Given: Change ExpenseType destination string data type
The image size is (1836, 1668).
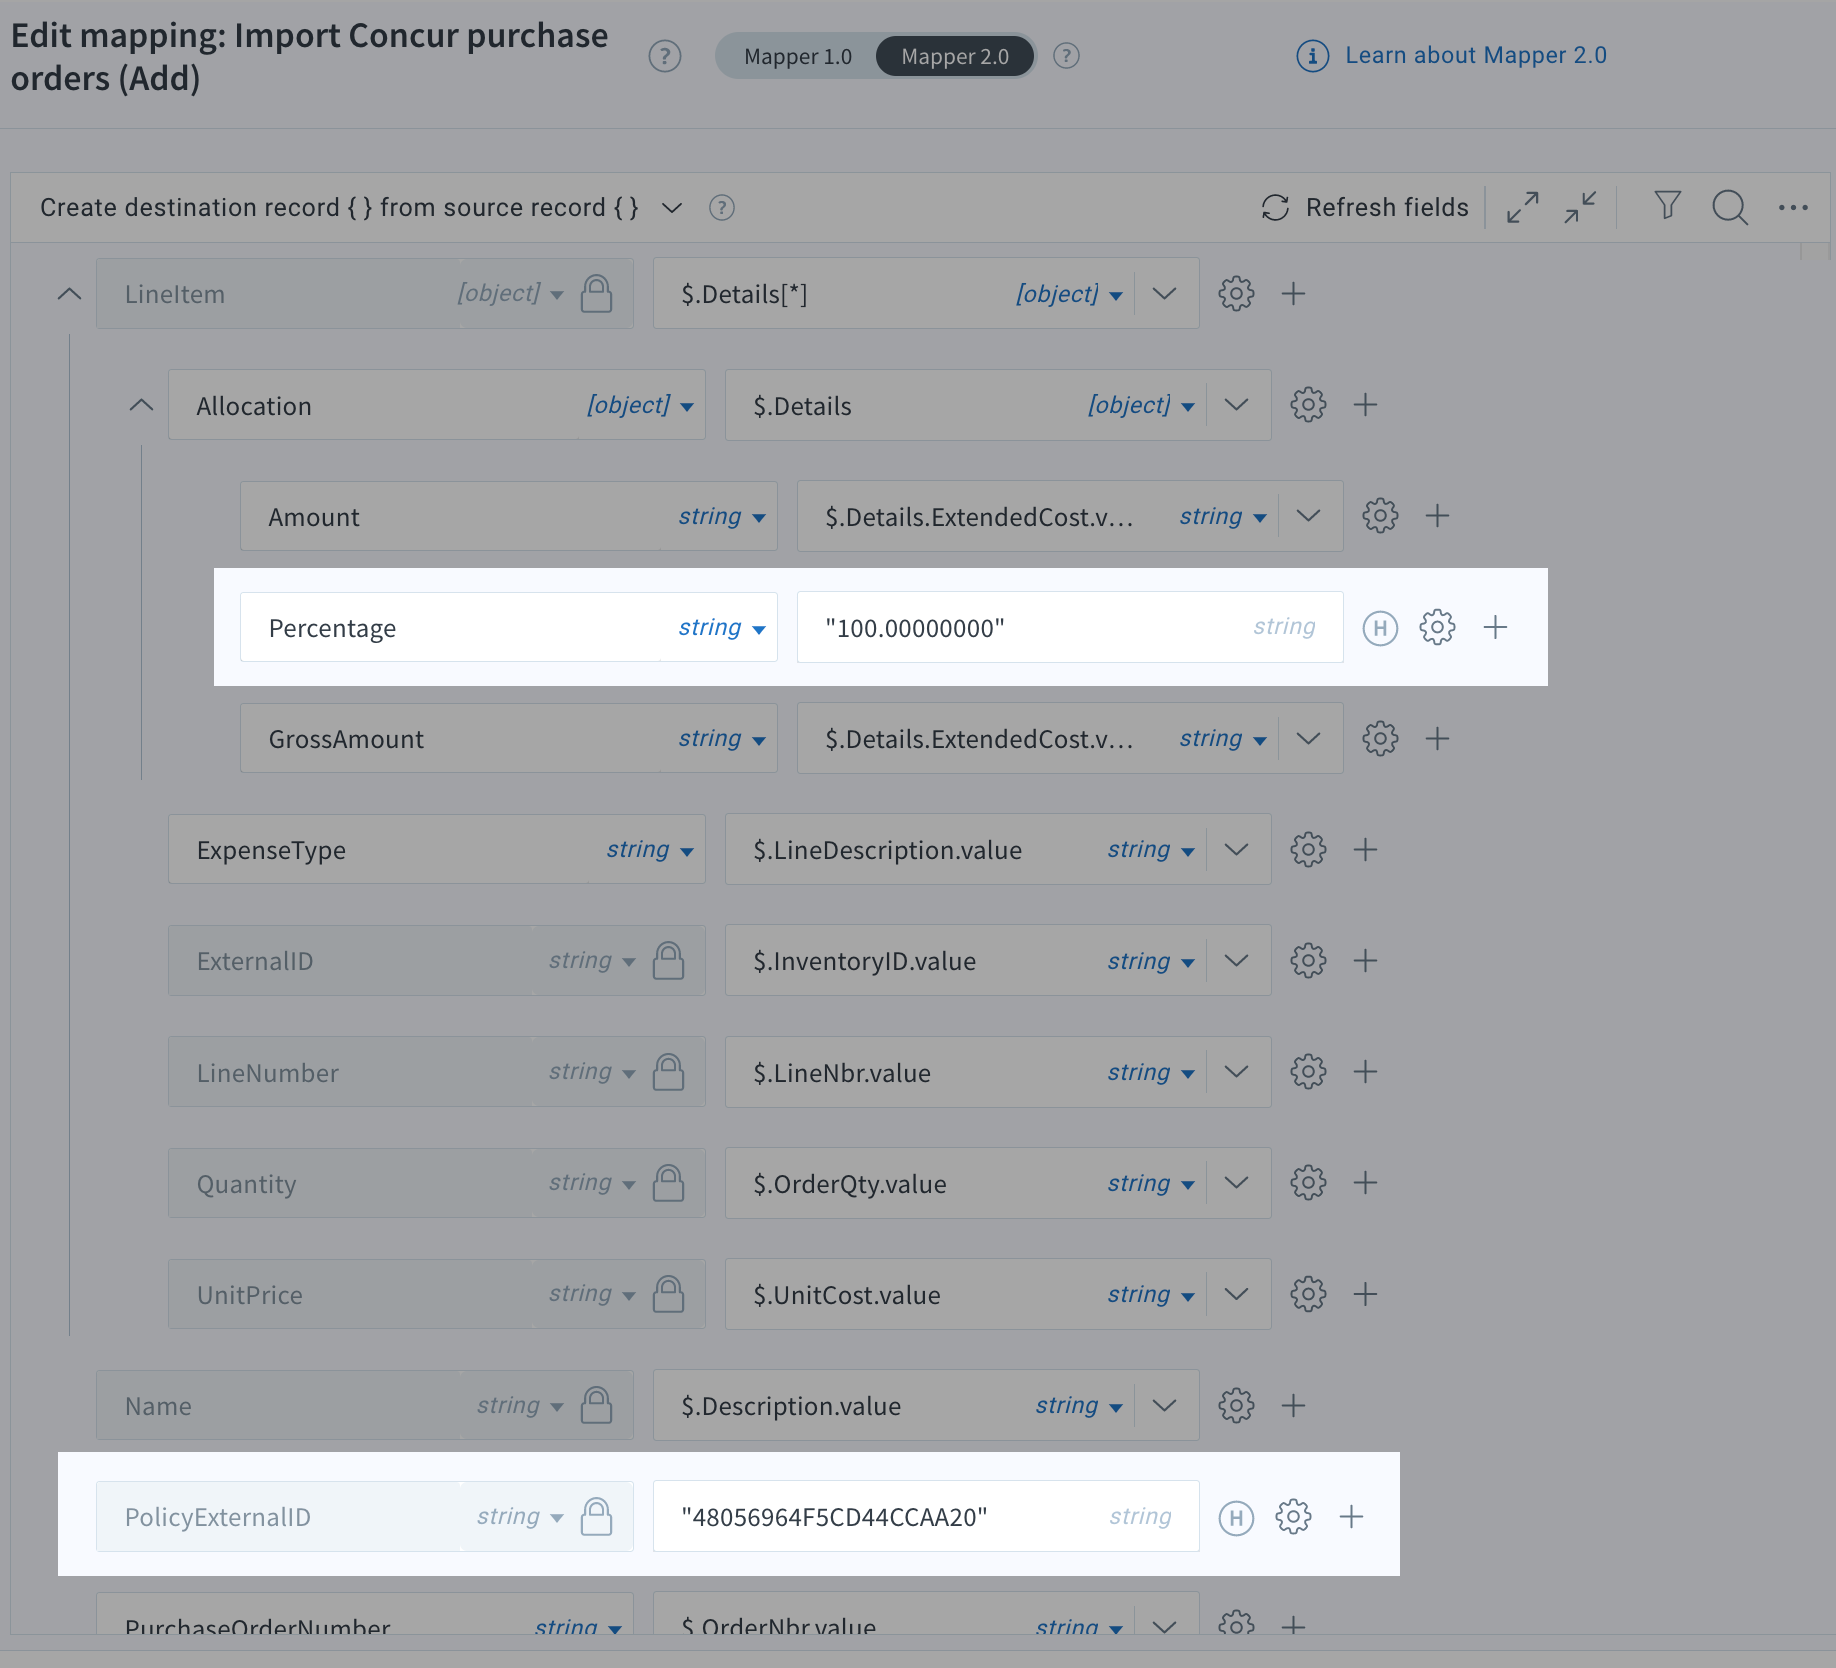Looking at the screenshot, I should coord(649,850).
